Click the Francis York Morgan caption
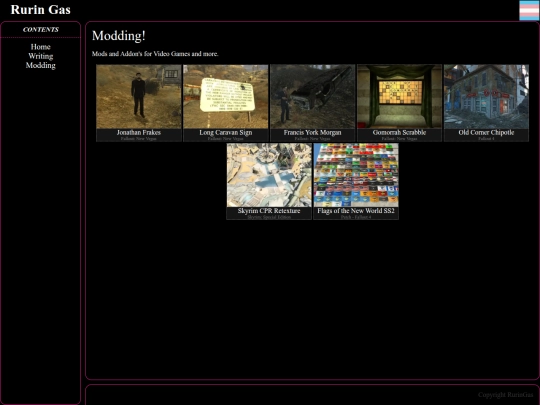 click(313, 132)
